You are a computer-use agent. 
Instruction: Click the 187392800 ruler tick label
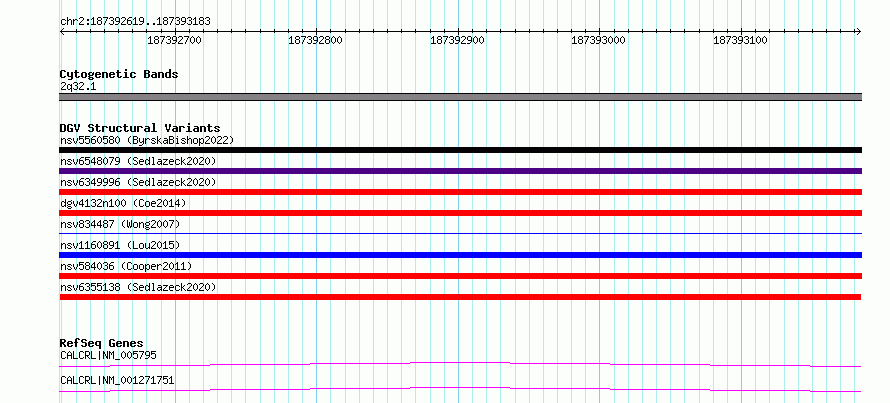coord(315,41)
